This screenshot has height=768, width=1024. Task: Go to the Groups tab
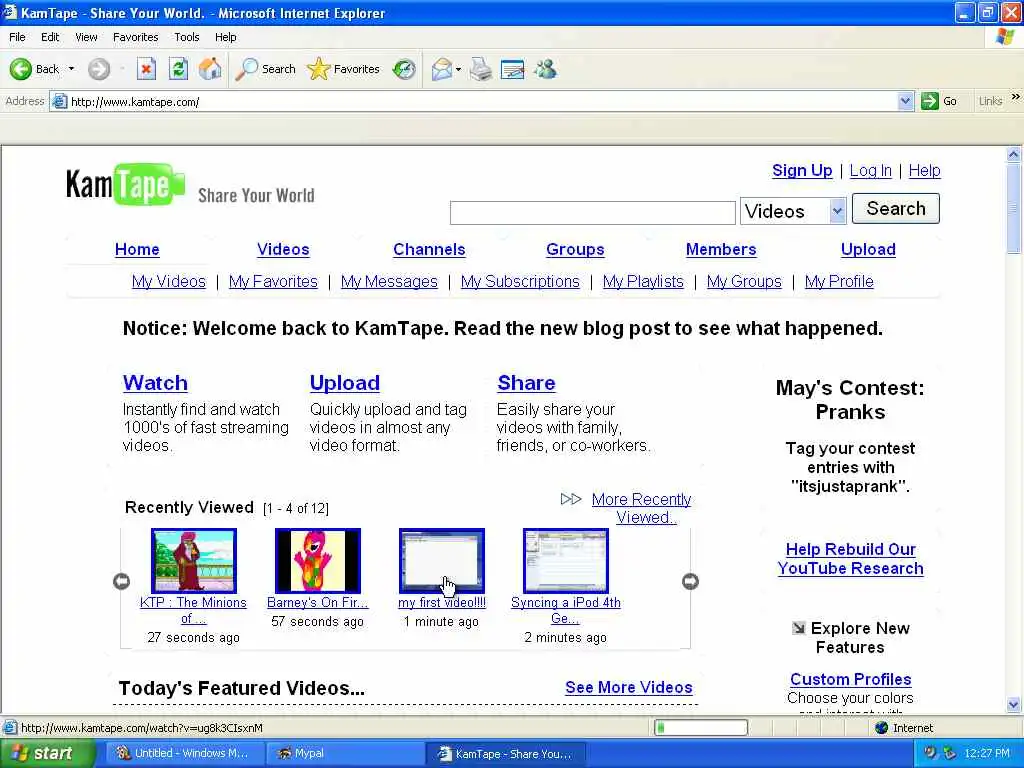(x=575, y=249)
